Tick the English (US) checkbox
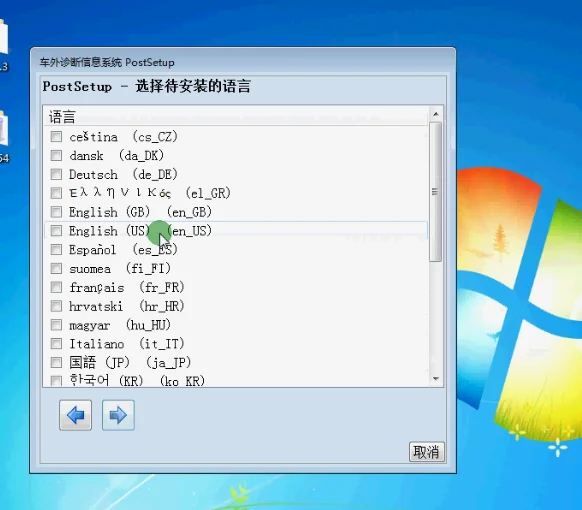Screen dimensions: 582x510 tap(56, 231)
